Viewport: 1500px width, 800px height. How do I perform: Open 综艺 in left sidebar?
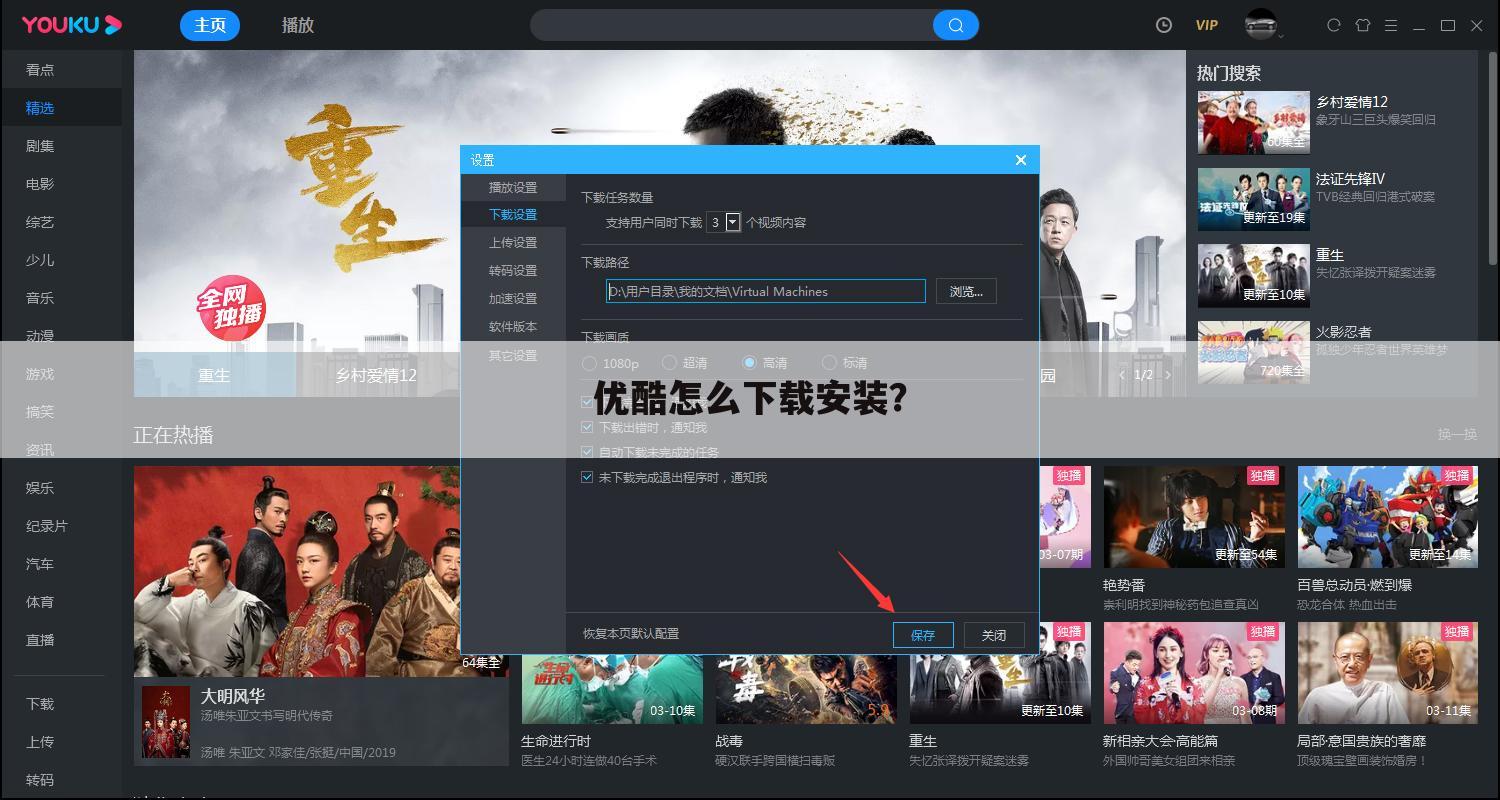(x=40, y=221)
